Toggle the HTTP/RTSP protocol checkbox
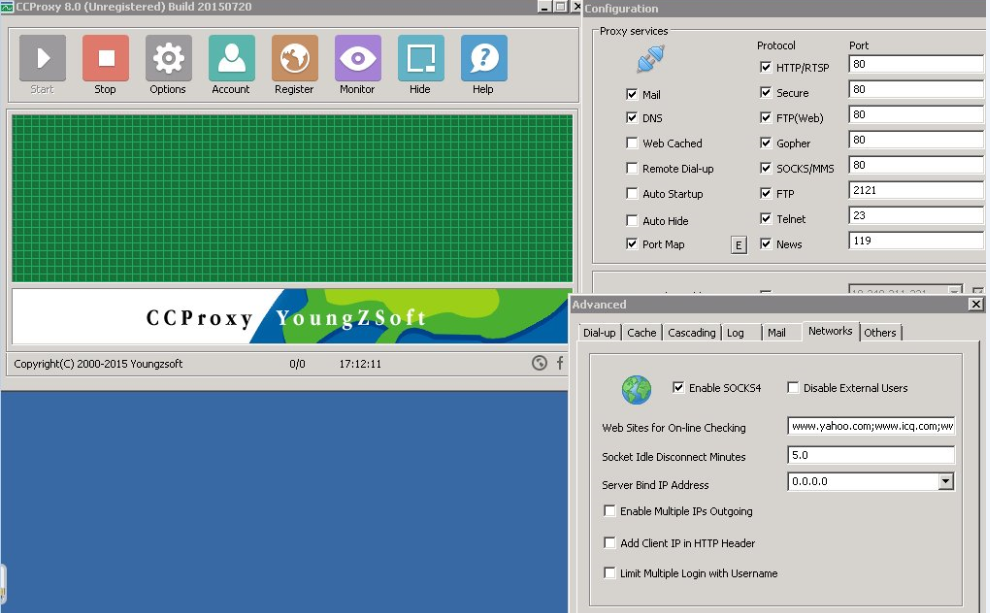 [765, 67]
